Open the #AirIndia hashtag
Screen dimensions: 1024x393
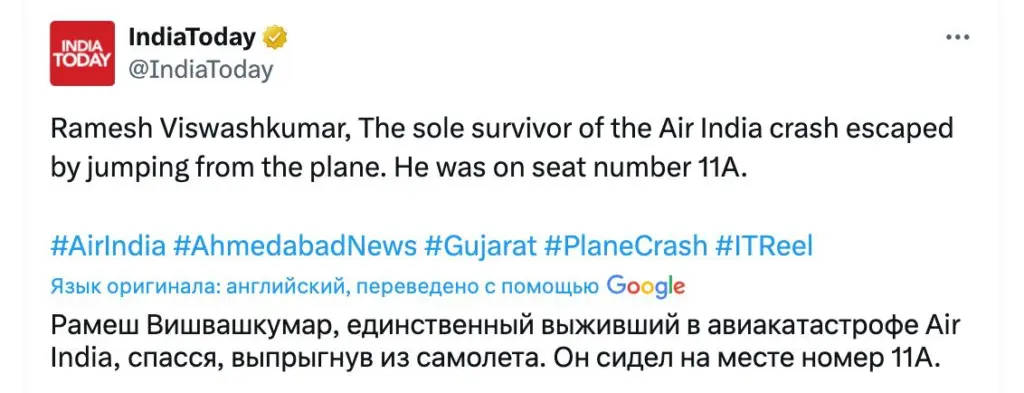108,247
